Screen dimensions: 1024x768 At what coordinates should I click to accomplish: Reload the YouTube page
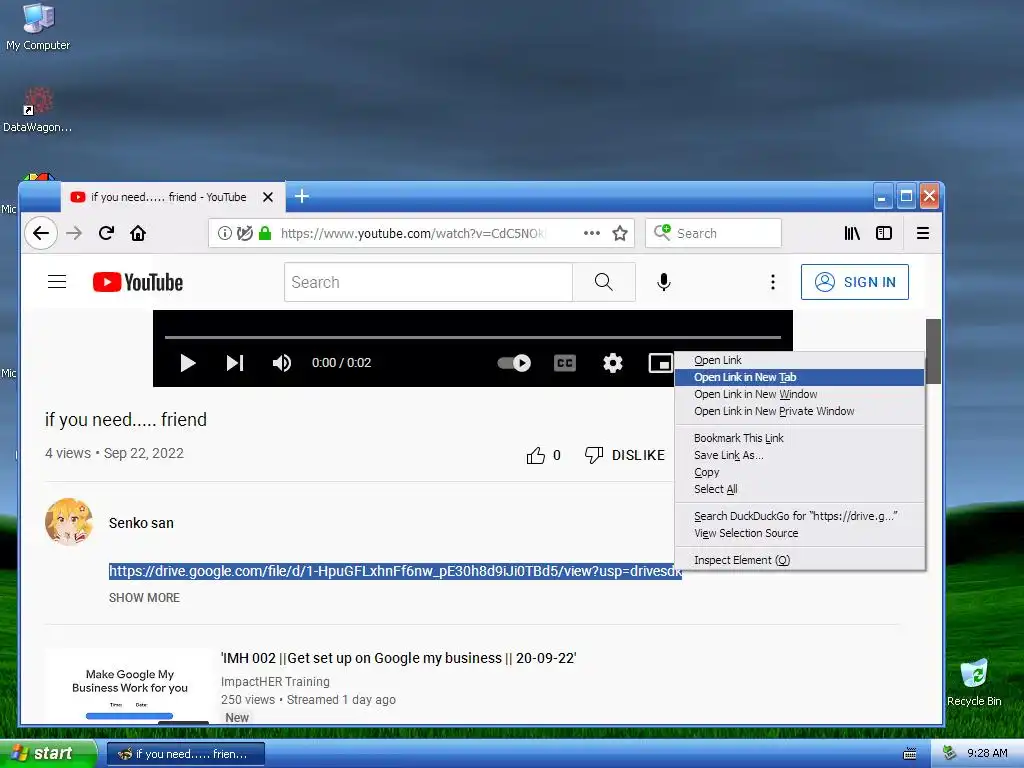106,233
